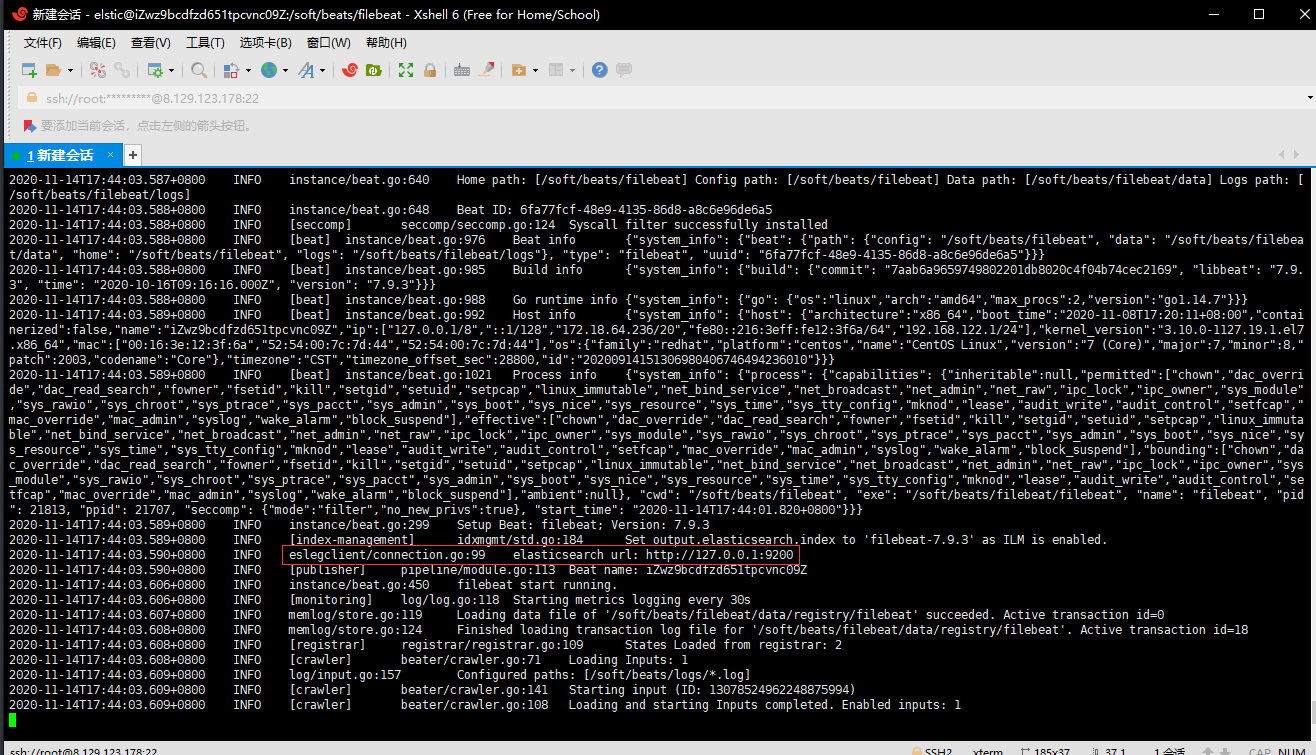Add a new tab with the plus button
The height and width of the screenshot is (755, 1316).
(x=132, y=155)
